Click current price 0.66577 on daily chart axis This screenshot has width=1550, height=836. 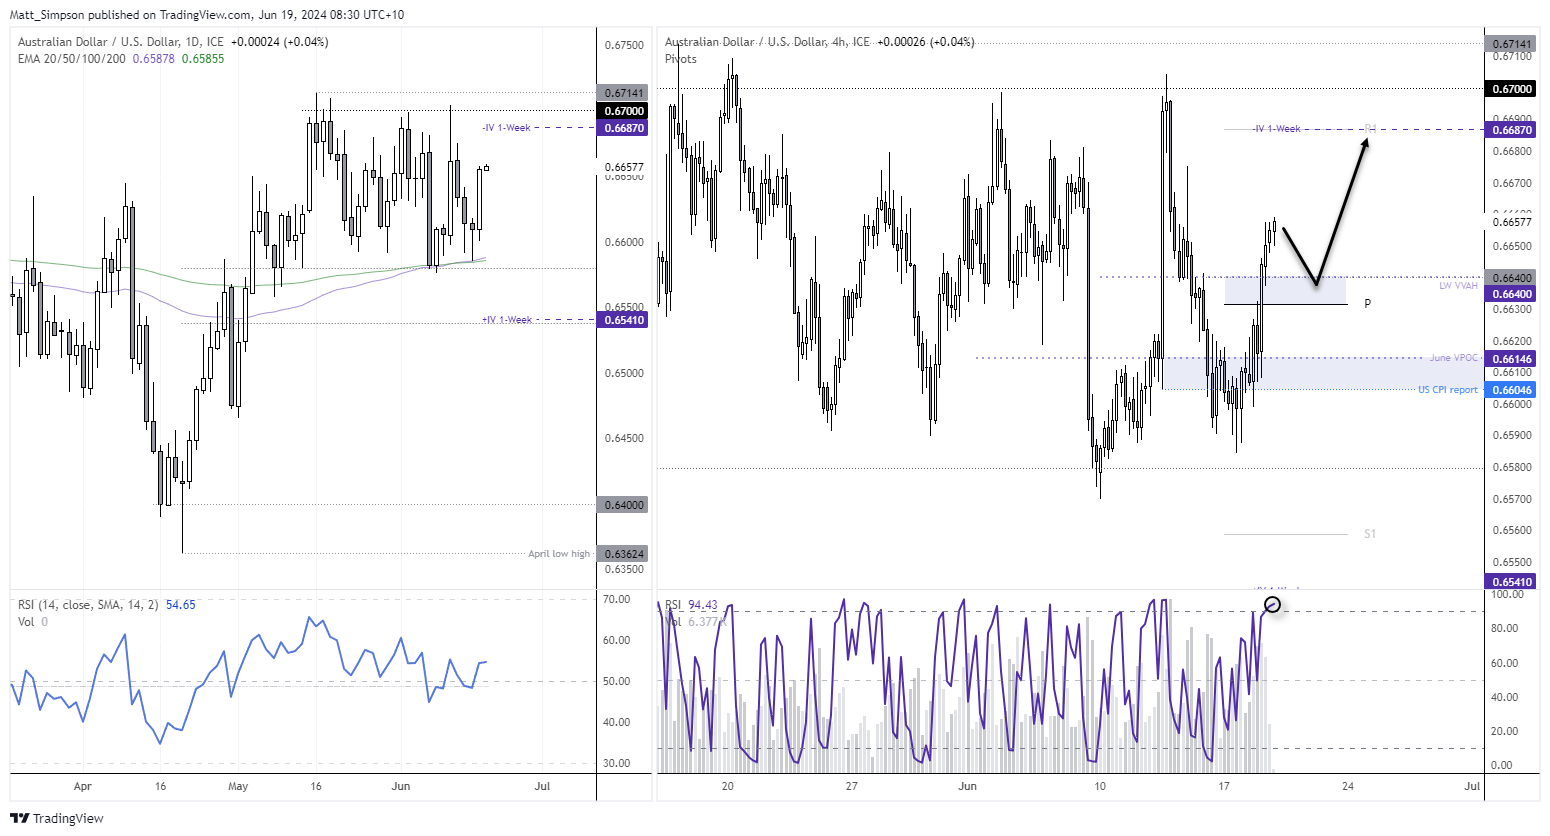[624, 167]
